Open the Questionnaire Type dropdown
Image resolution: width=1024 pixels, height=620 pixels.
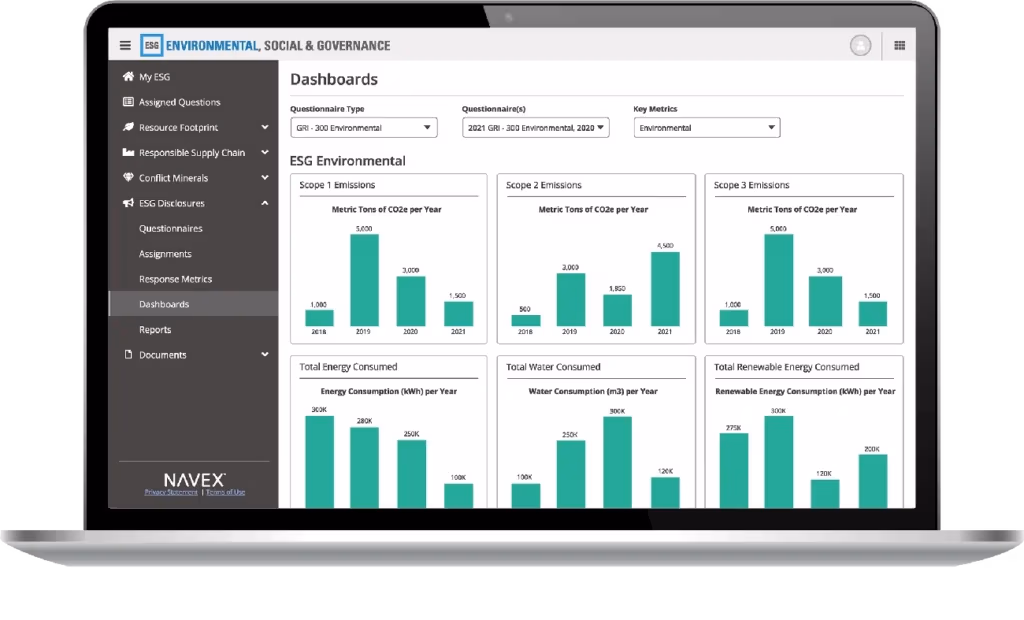click(364, 127)
